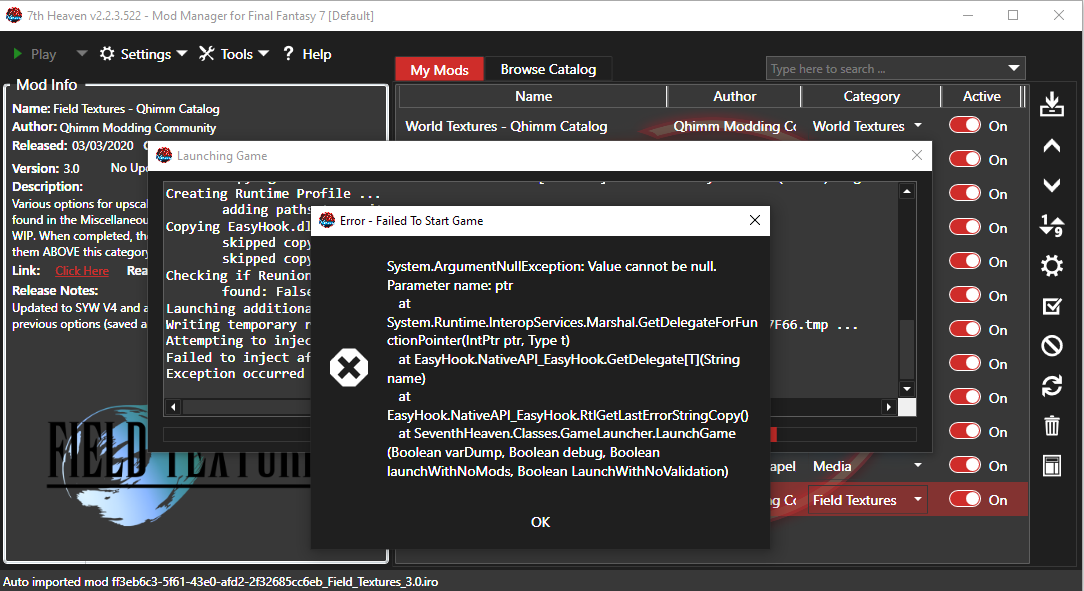Screen dimensions: 1084x591
Task: Open the Play options dropdown arrow
Action: (x=82, y=53)
